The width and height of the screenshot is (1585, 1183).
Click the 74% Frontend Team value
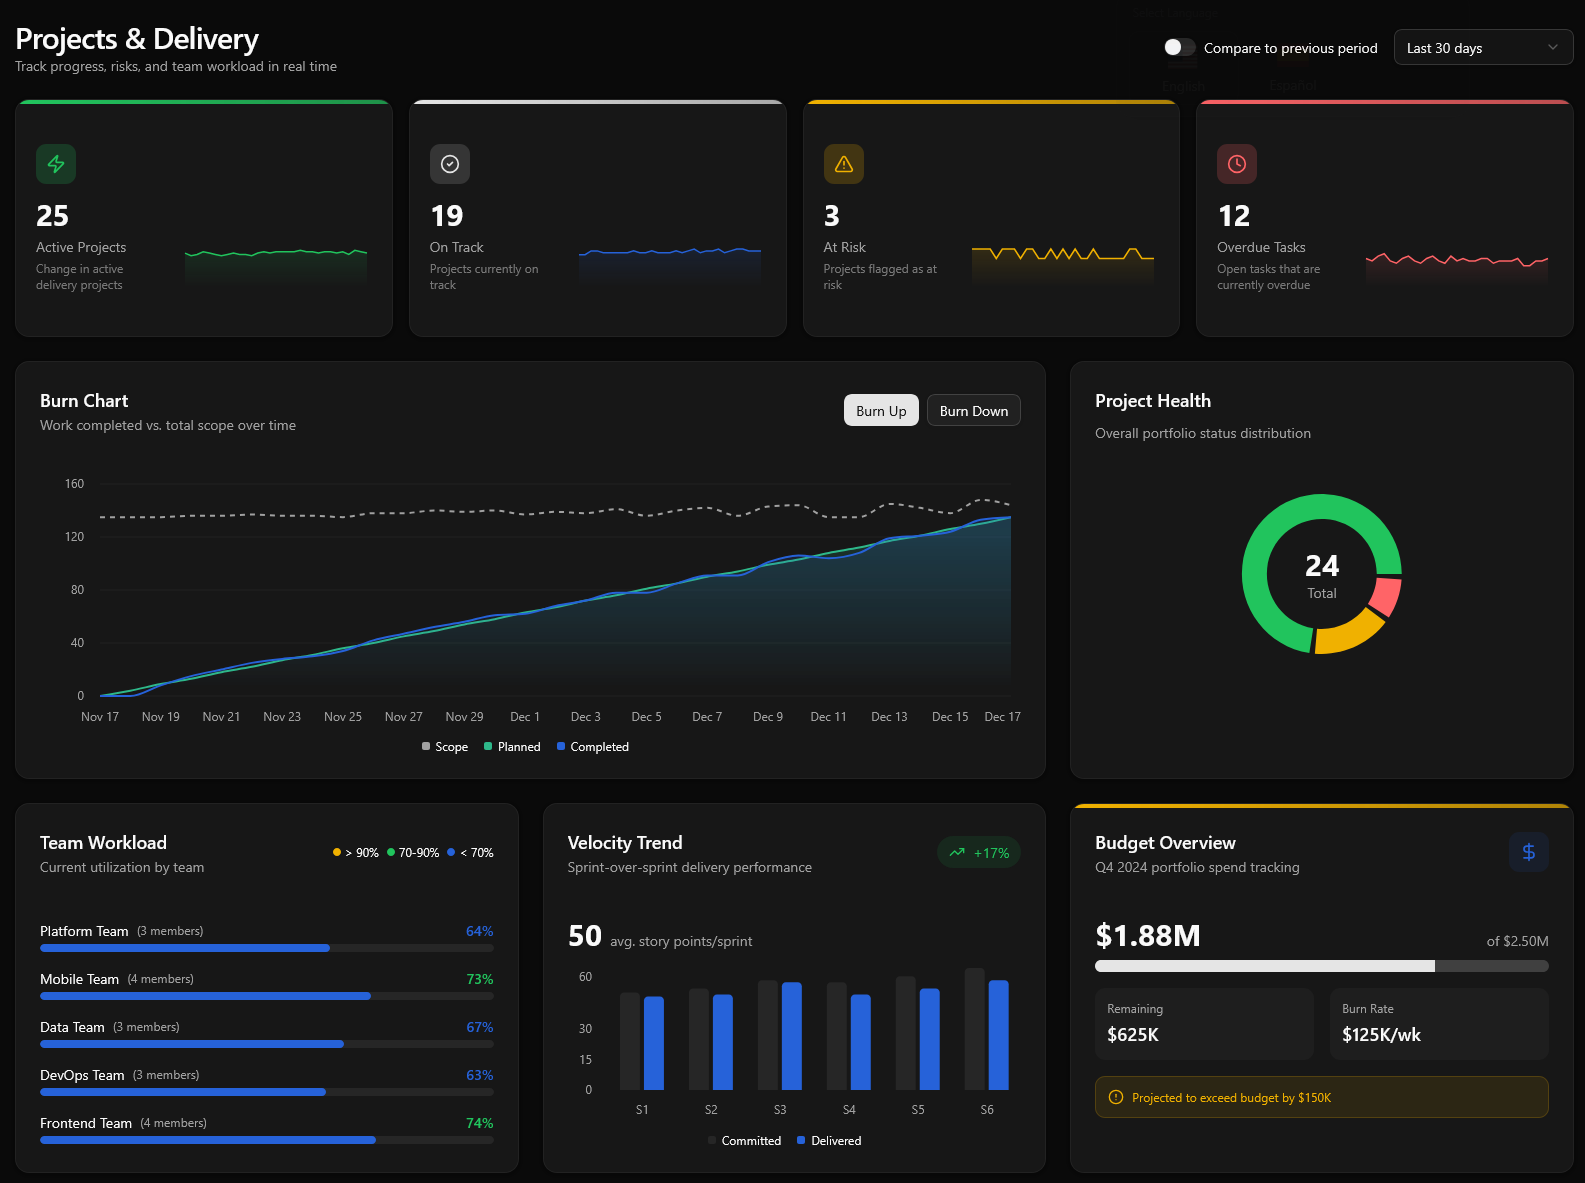tap(479, 1123)
